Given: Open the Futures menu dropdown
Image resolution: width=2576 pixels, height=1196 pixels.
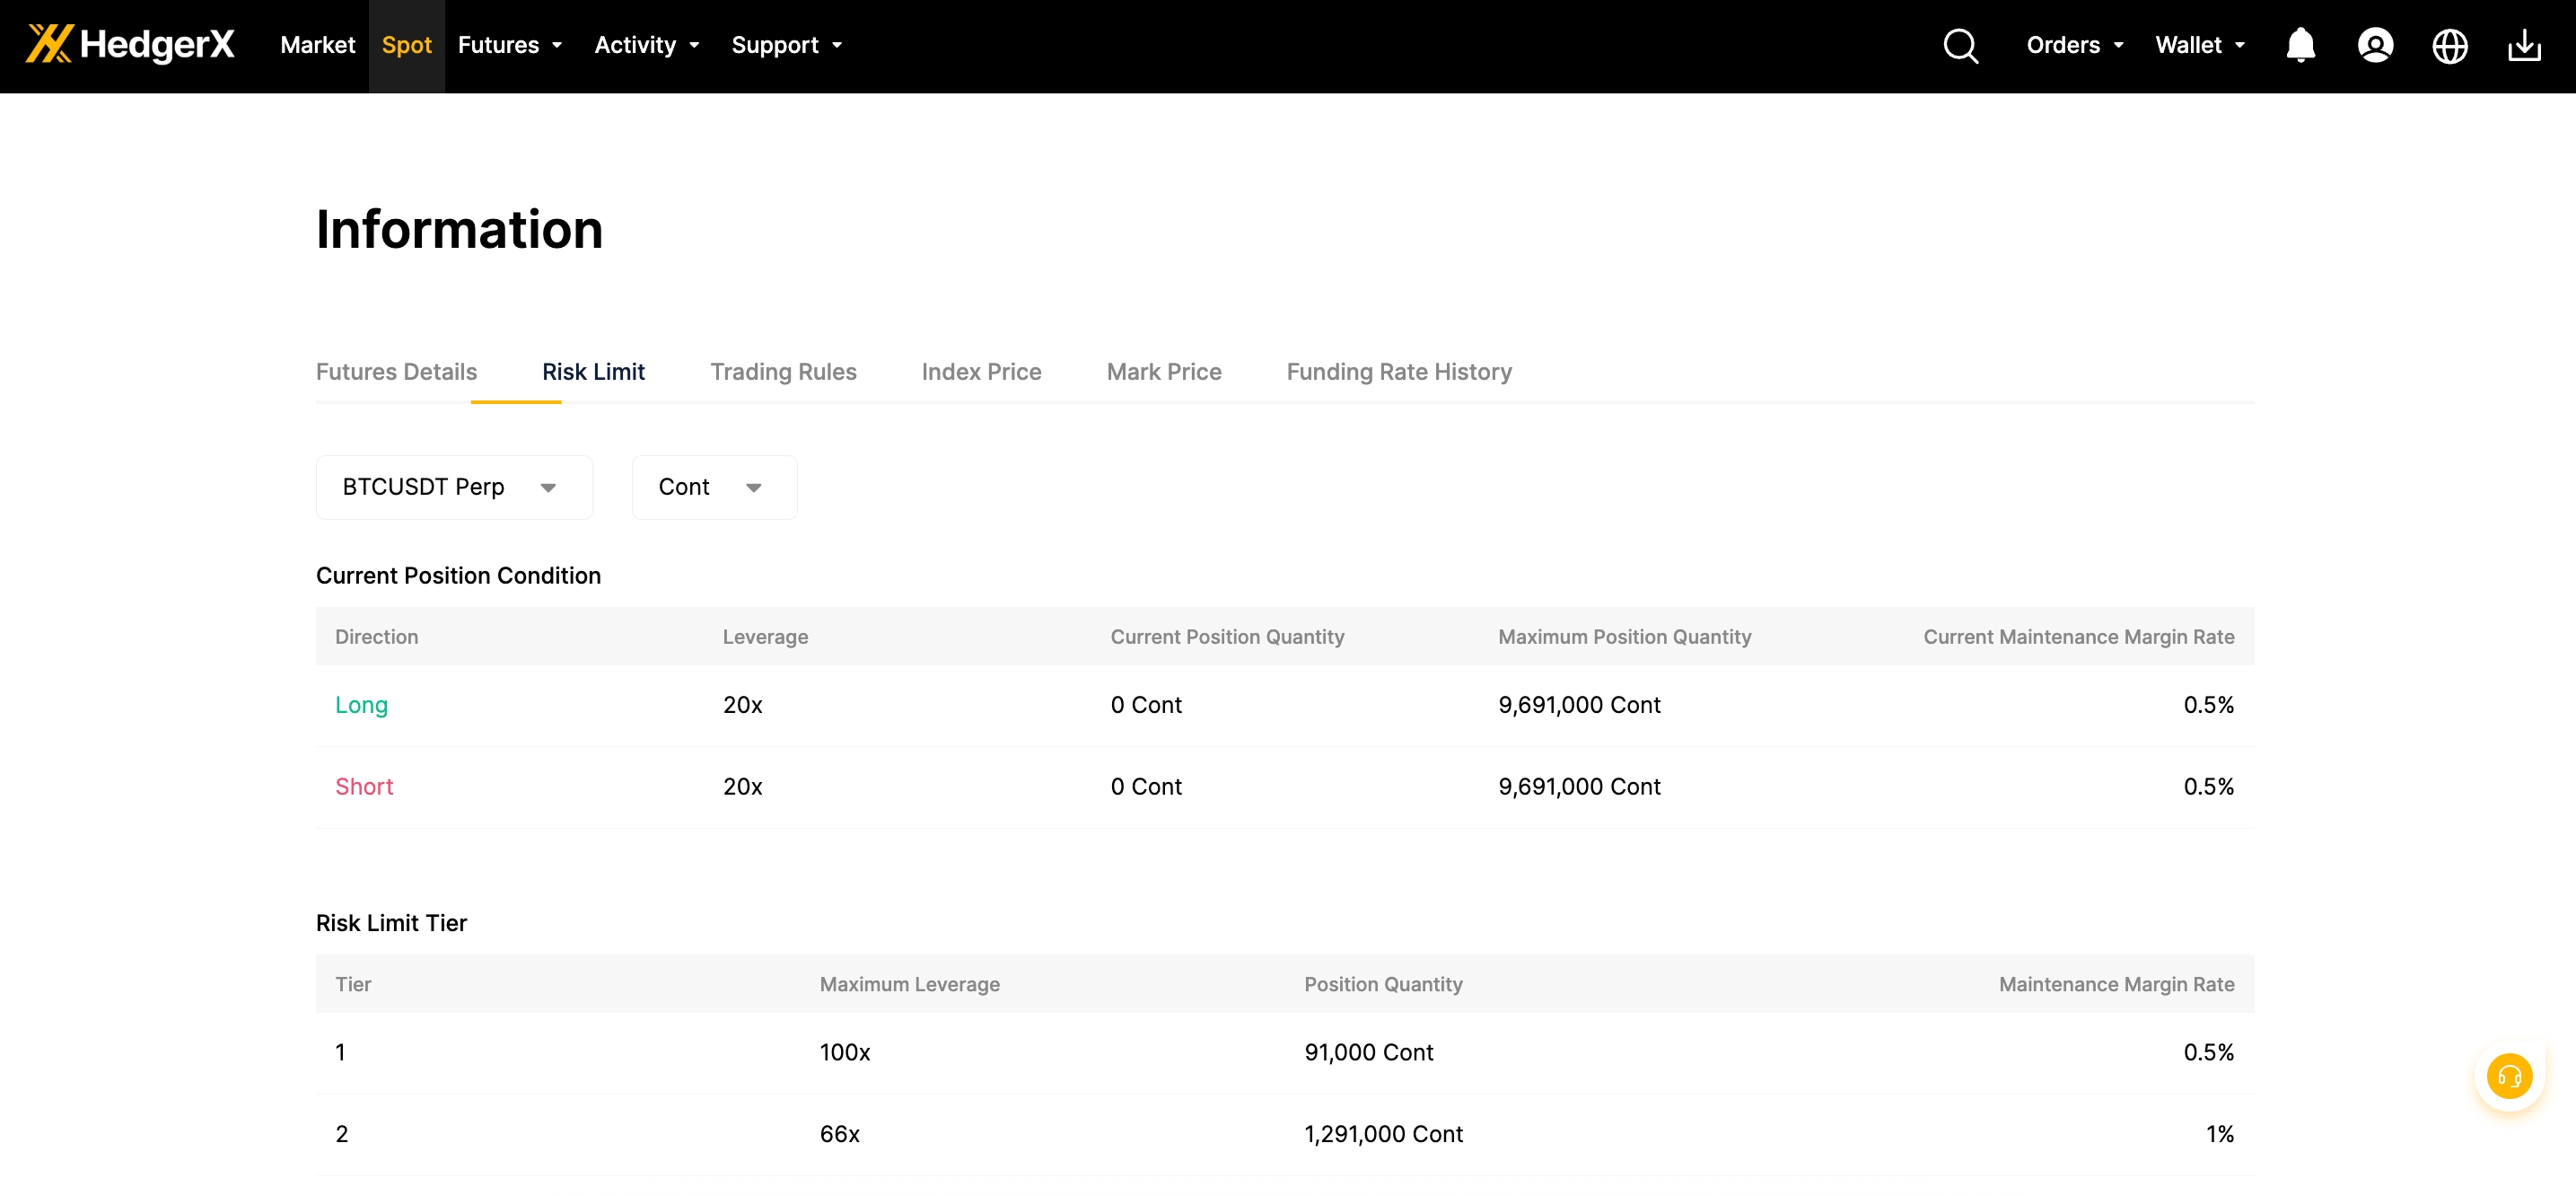Looking at the screenshot, I should [x=509, y=45].
